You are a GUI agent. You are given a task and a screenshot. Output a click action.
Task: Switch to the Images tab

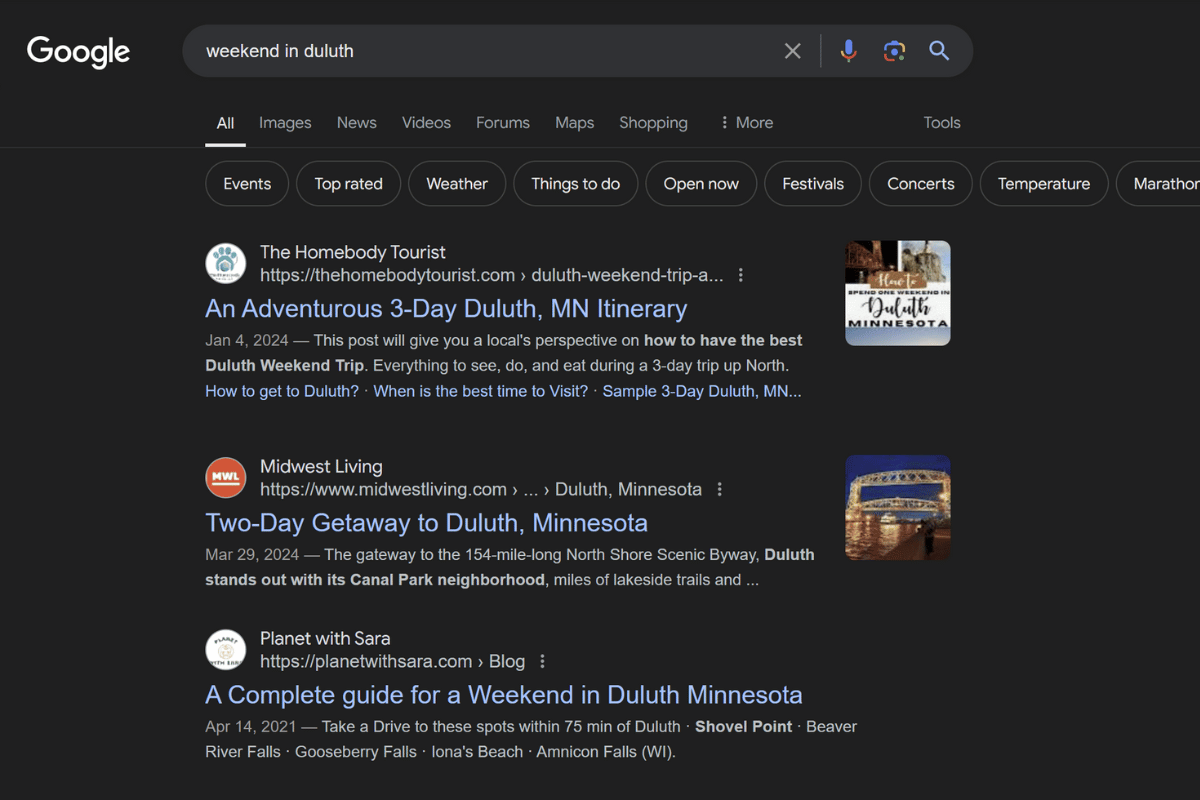point(285,123)
